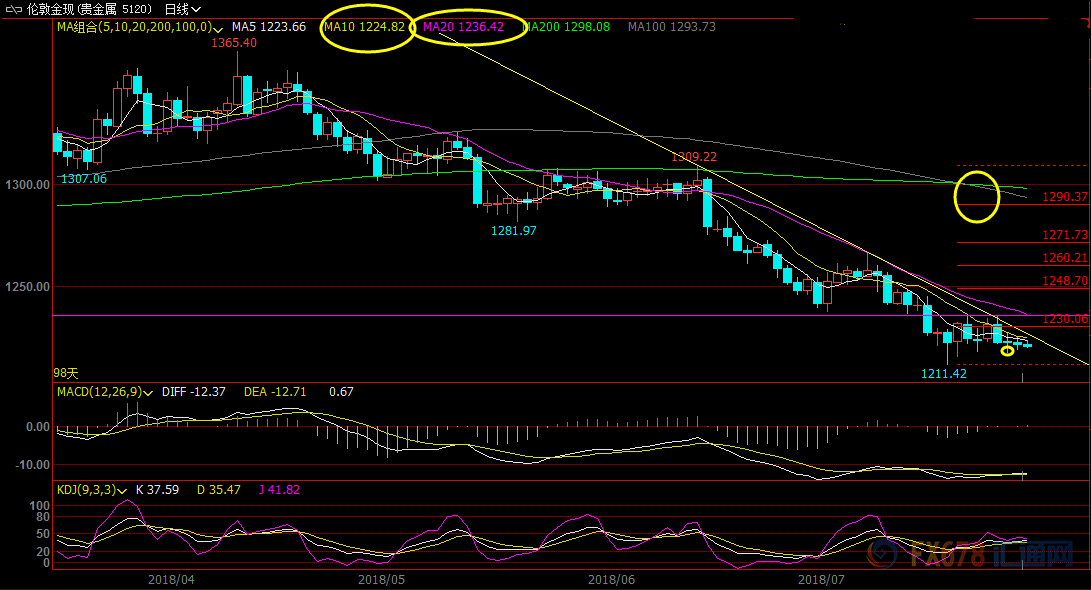Screen dimensions: 1091x590
Task: Click the small yellow circle near latest candle
Action: click(x=1008, y=351)
